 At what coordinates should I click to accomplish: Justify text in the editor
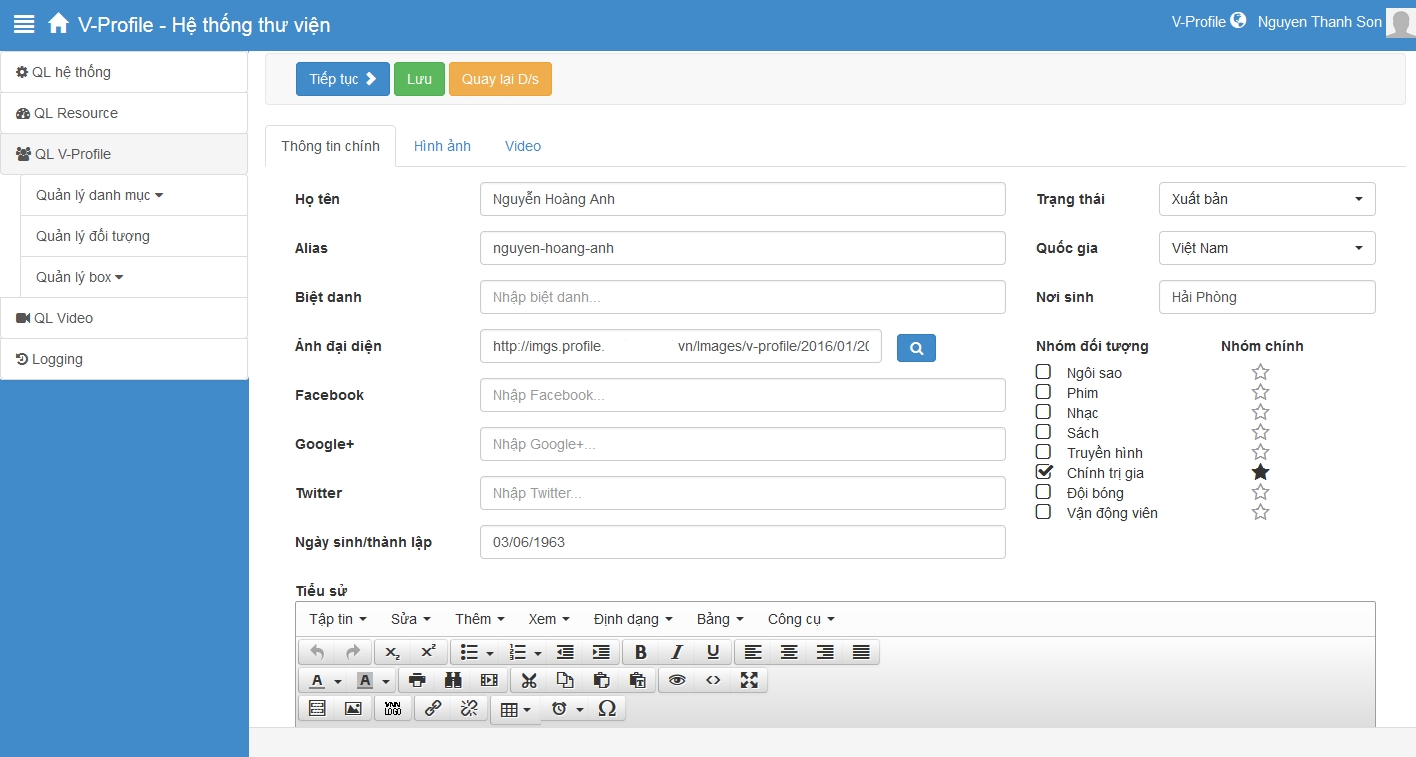(861, 652)
